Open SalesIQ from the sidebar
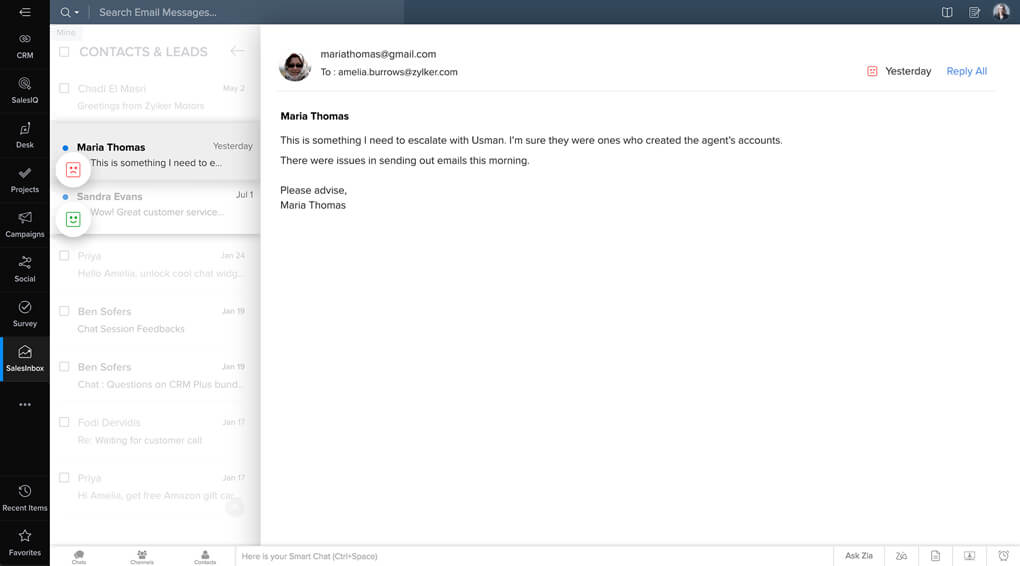 tap(25, 90)
